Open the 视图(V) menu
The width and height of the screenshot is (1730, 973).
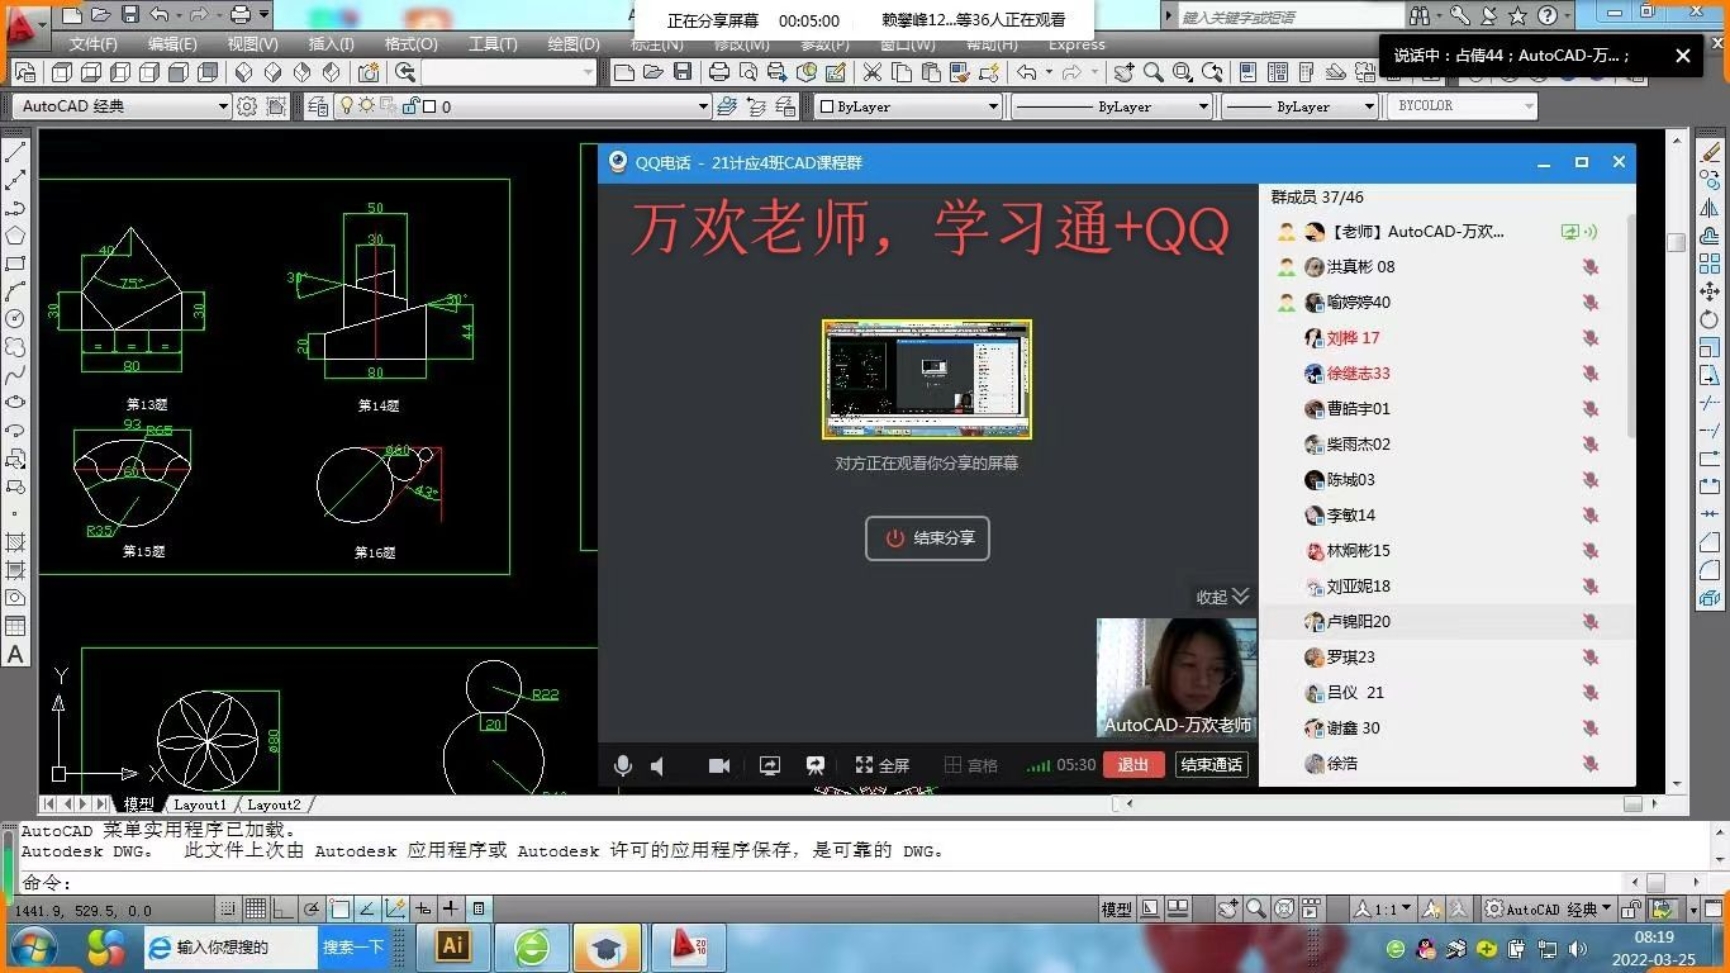coord(252,44)
